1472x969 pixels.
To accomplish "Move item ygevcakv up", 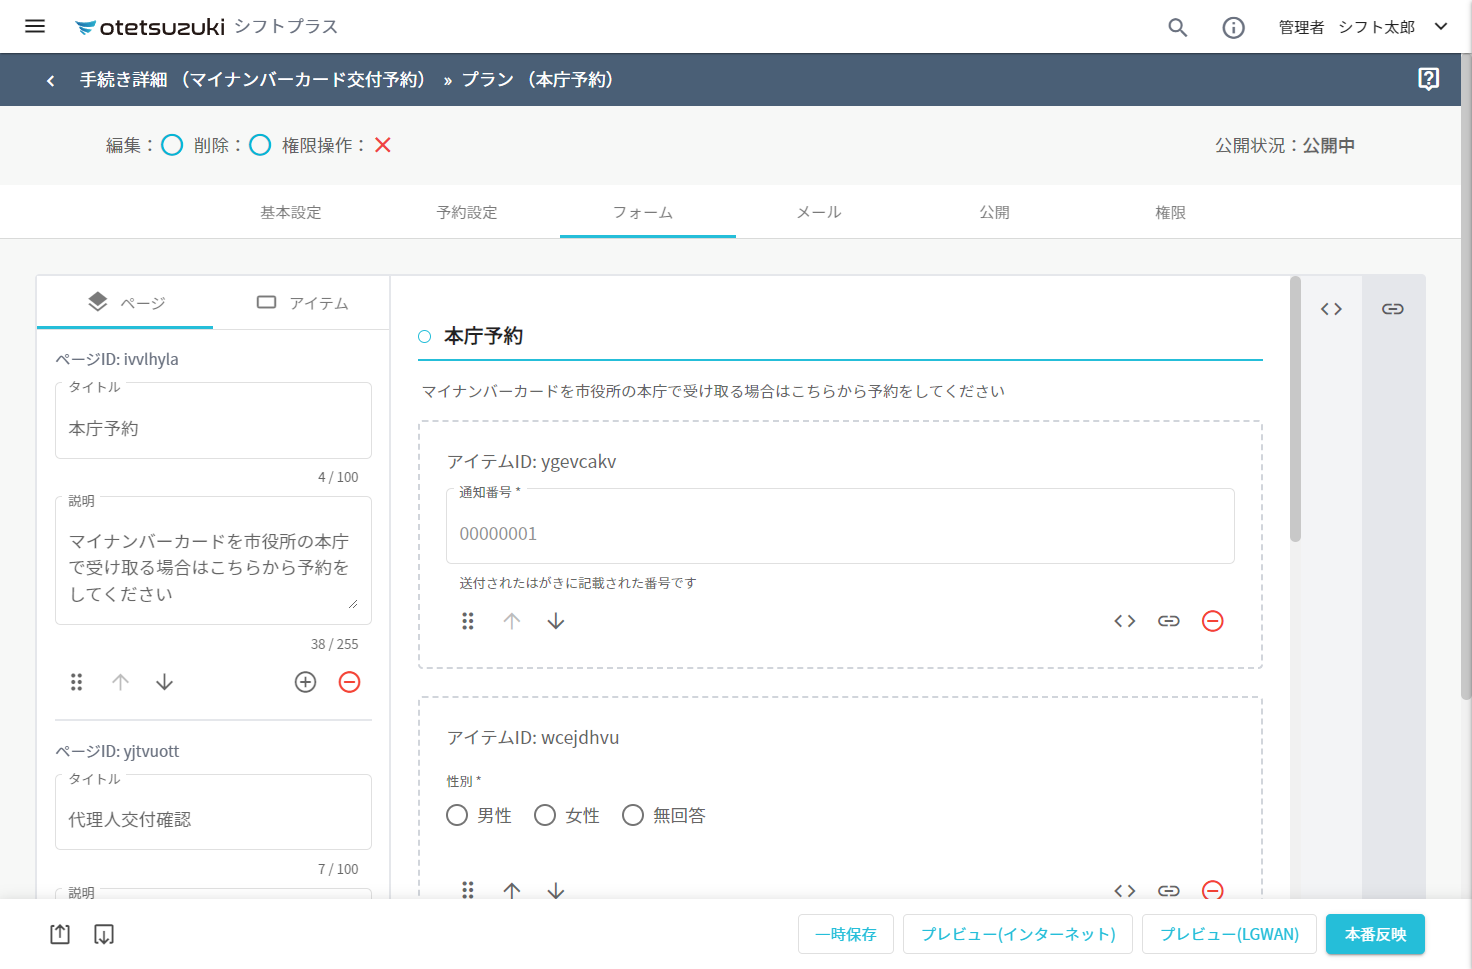I will click(x=512, y=621).
